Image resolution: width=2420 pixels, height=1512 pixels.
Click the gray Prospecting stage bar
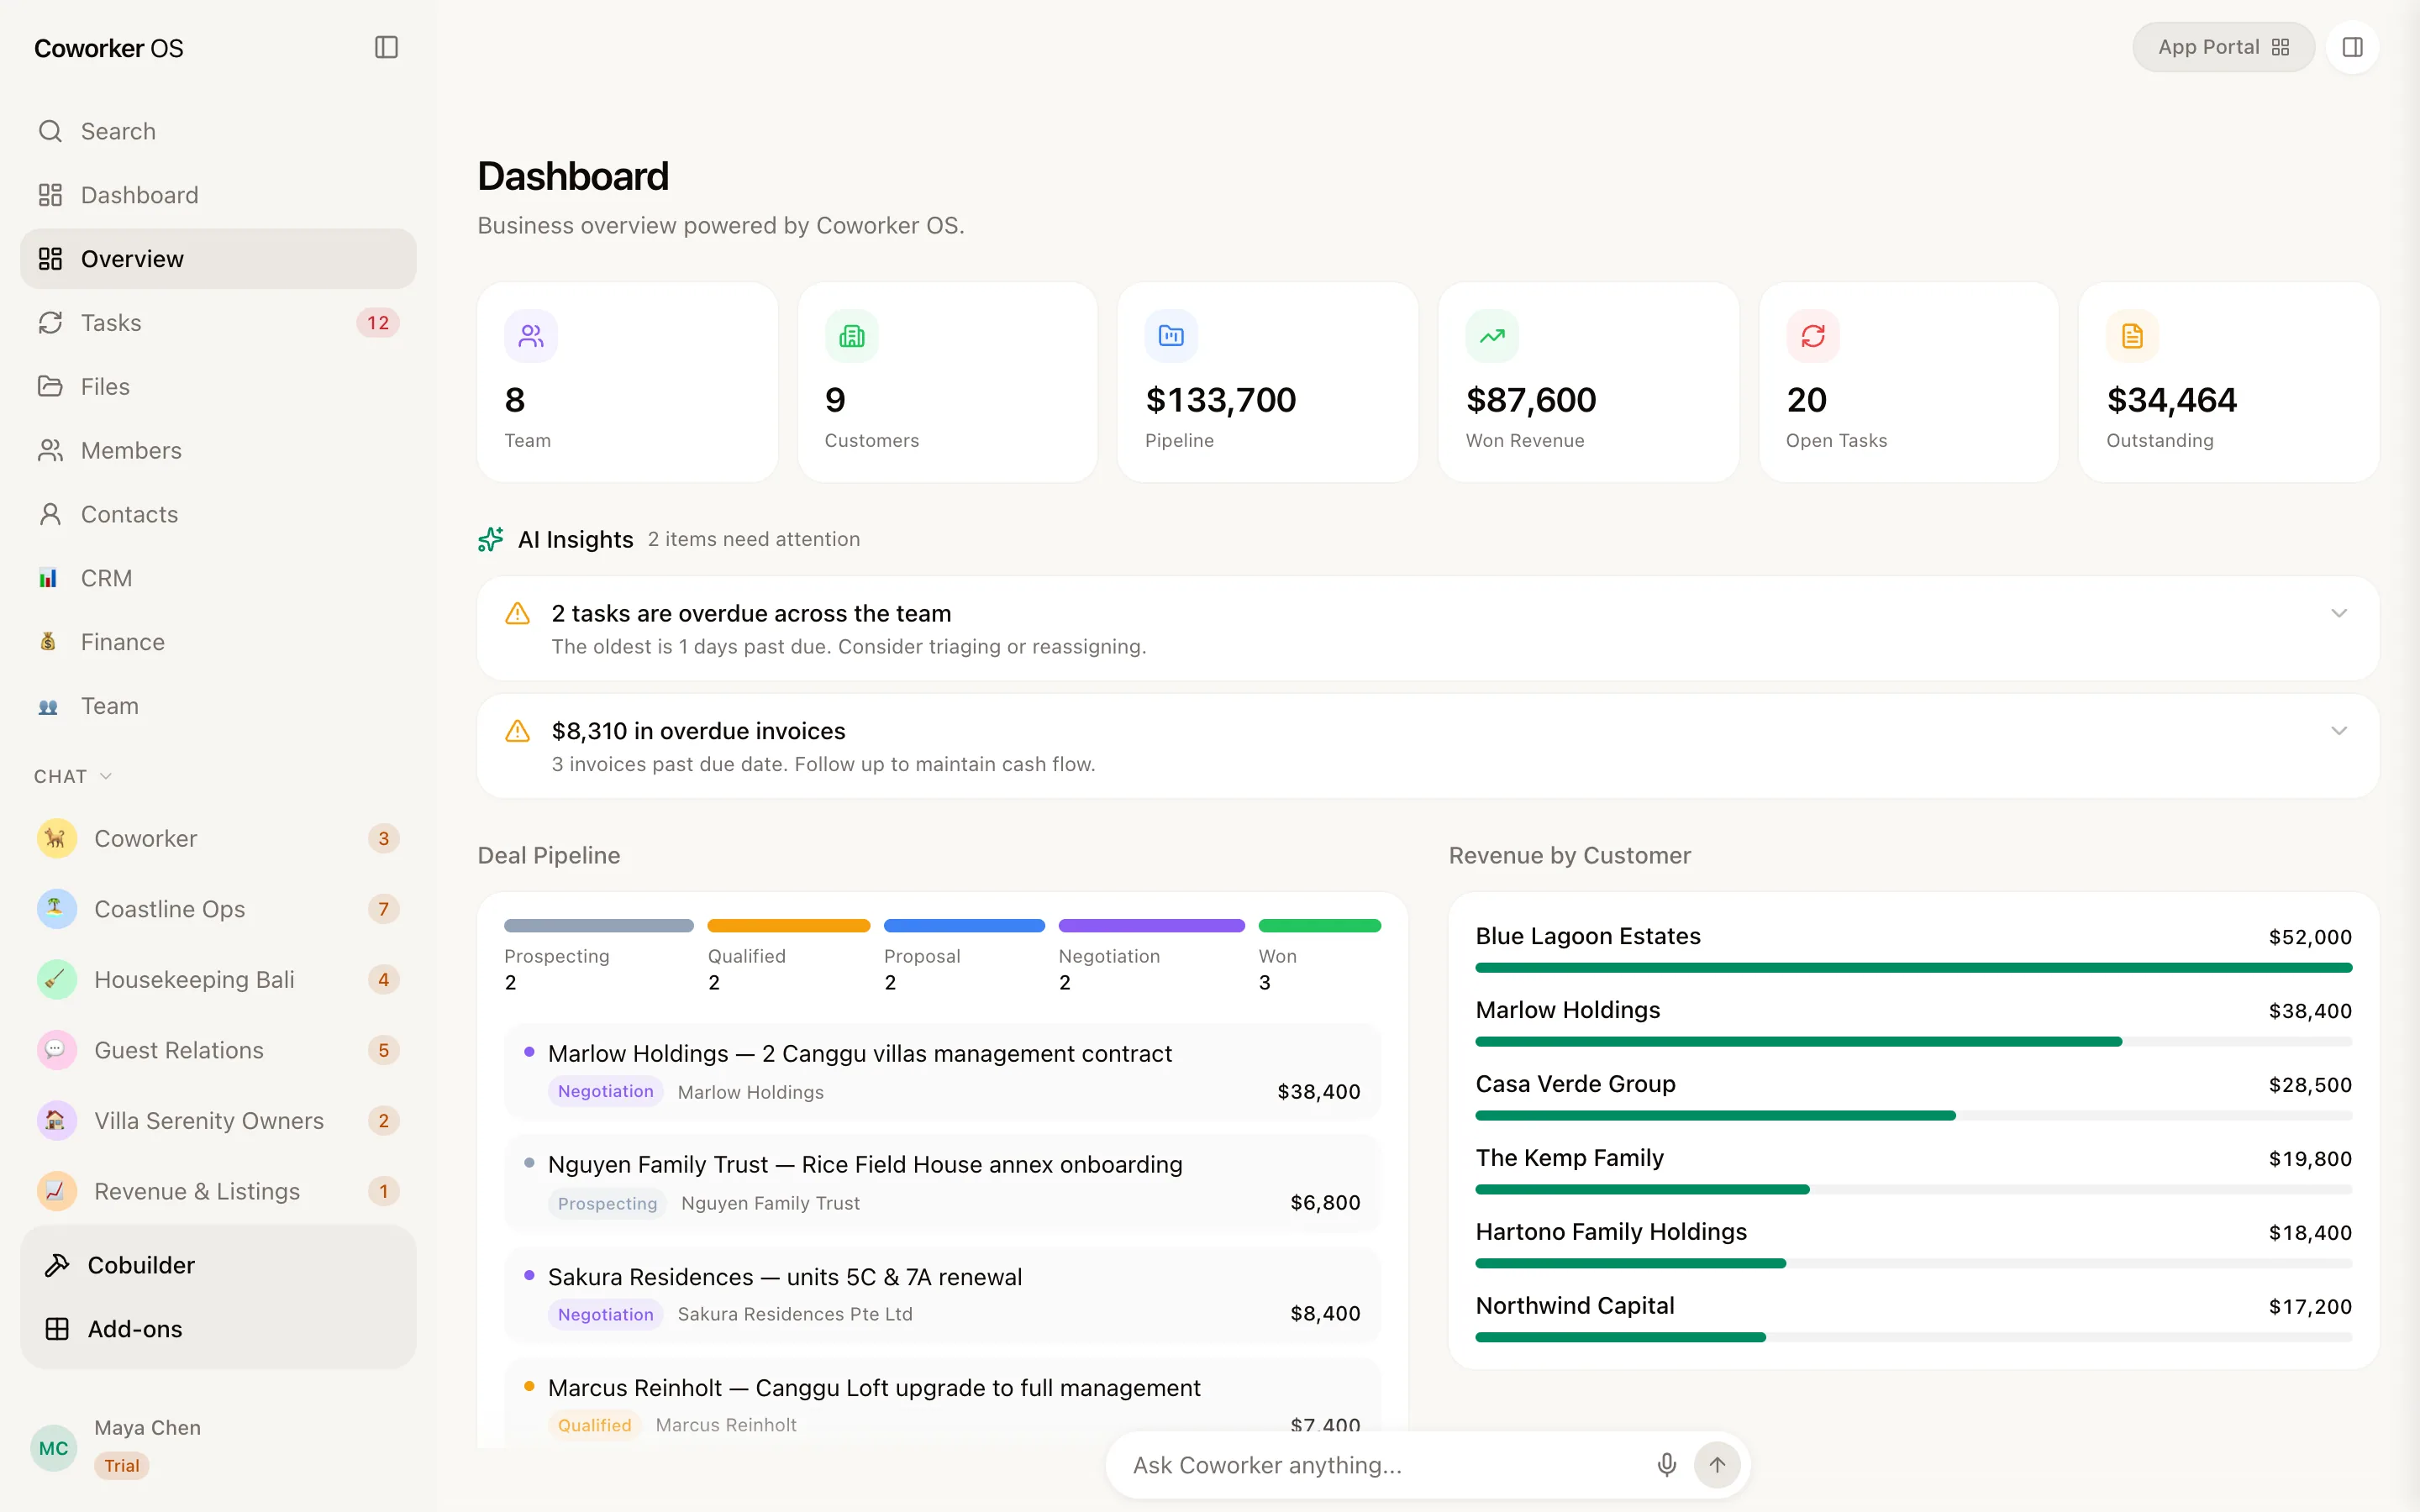tap(599, 926)
